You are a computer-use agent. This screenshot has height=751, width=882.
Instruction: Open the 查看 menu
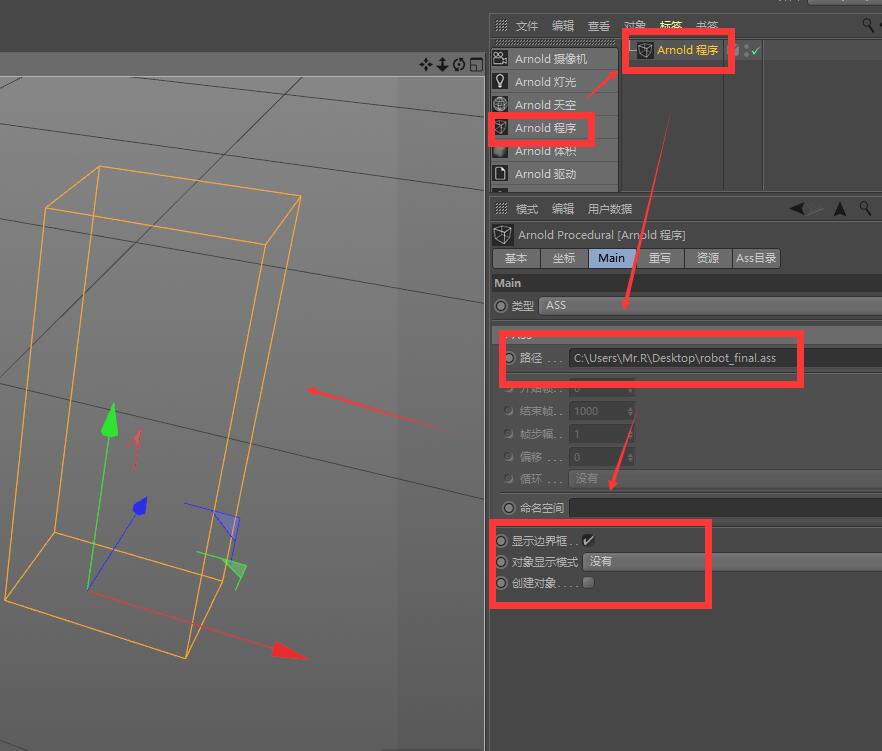click(x=598, y=26)
